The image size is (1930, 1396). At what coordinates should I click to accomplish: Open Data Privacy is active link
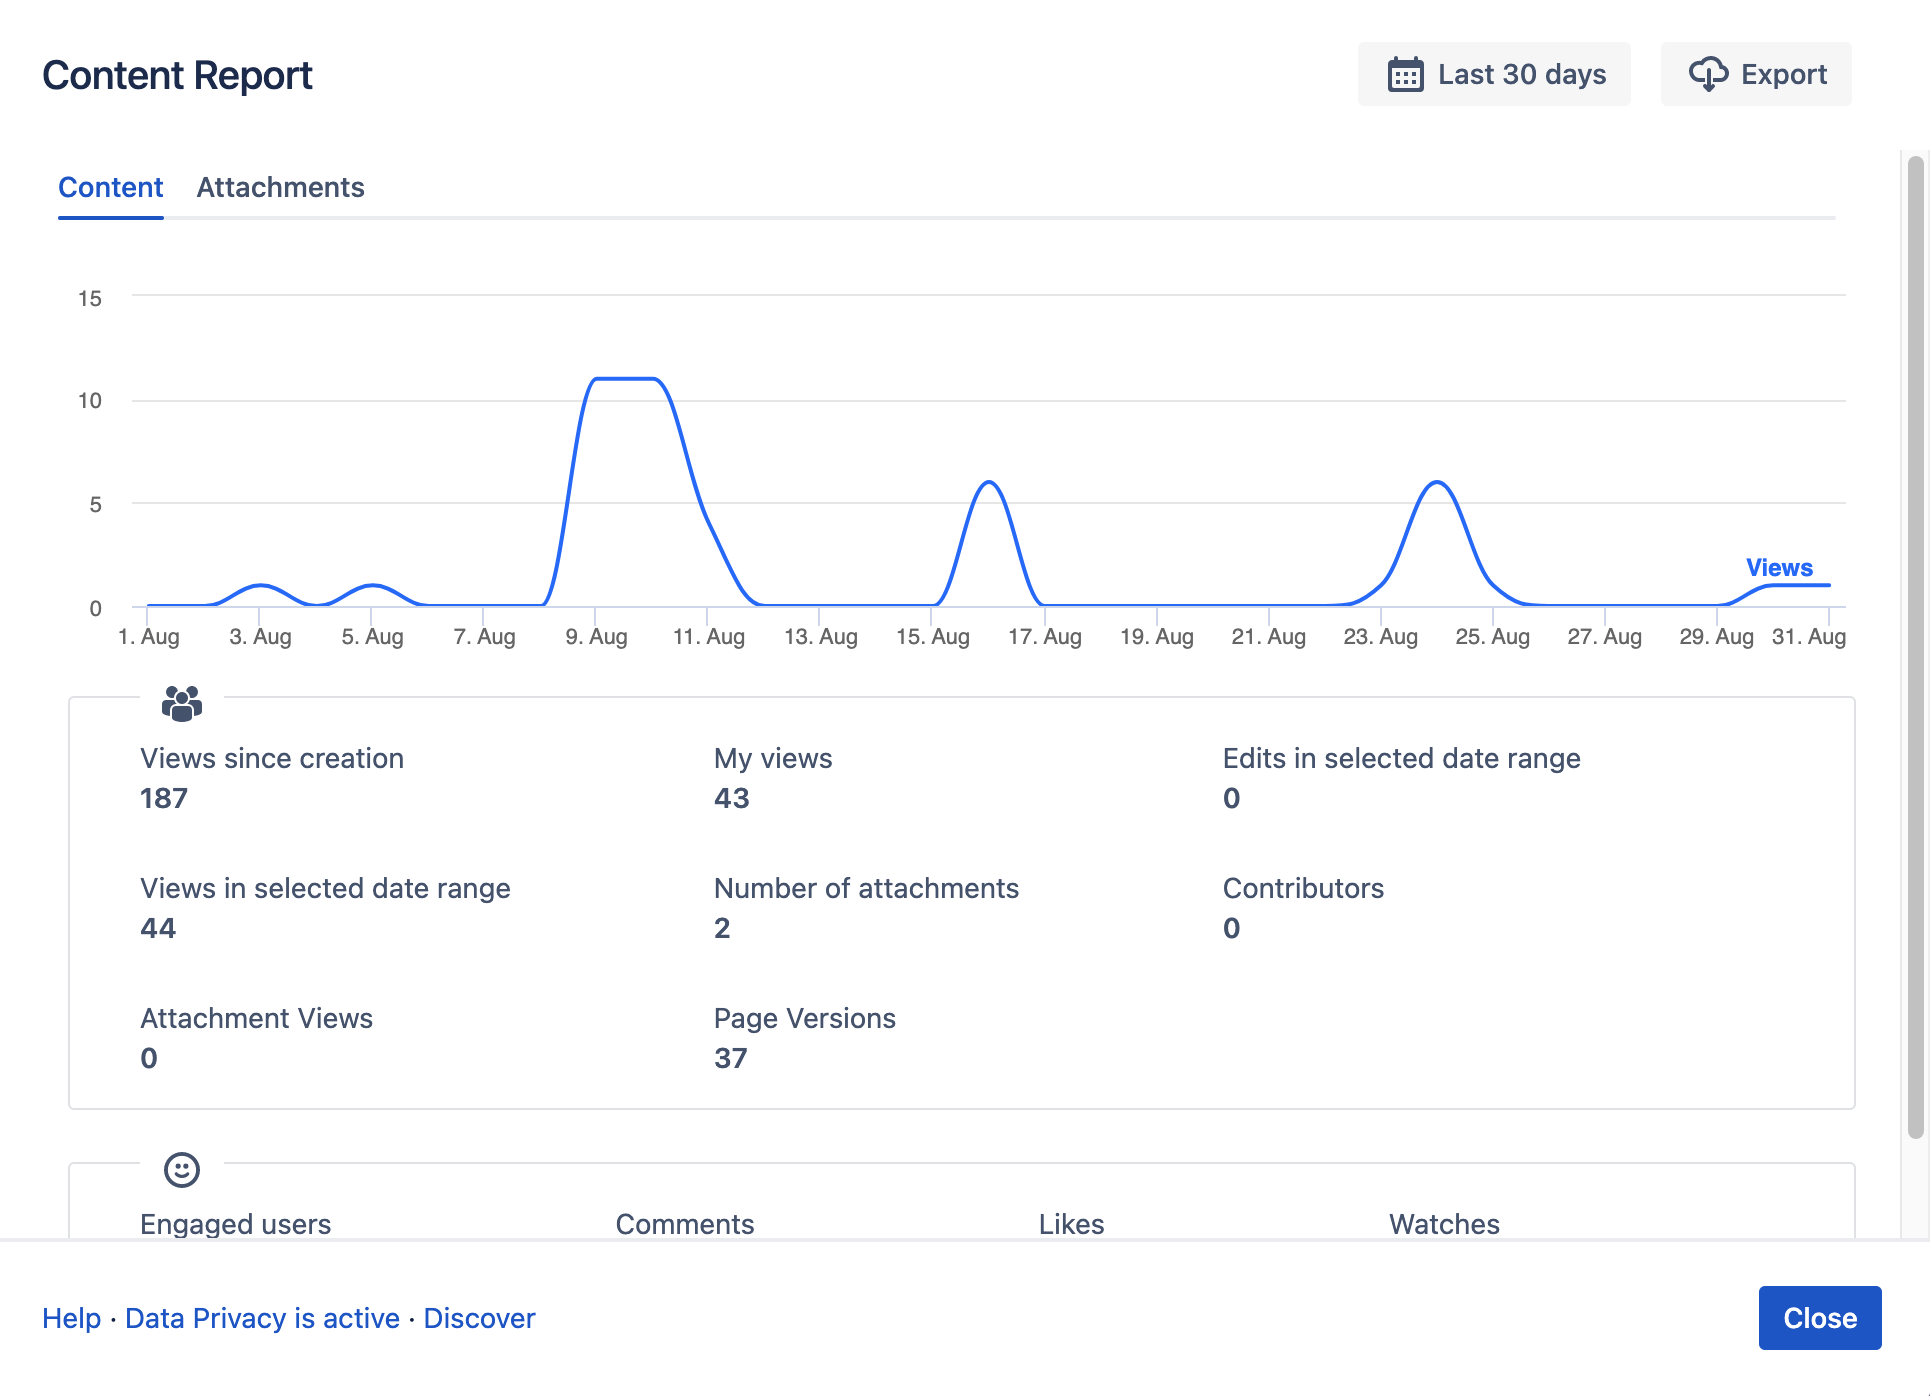pos(262,1318)
